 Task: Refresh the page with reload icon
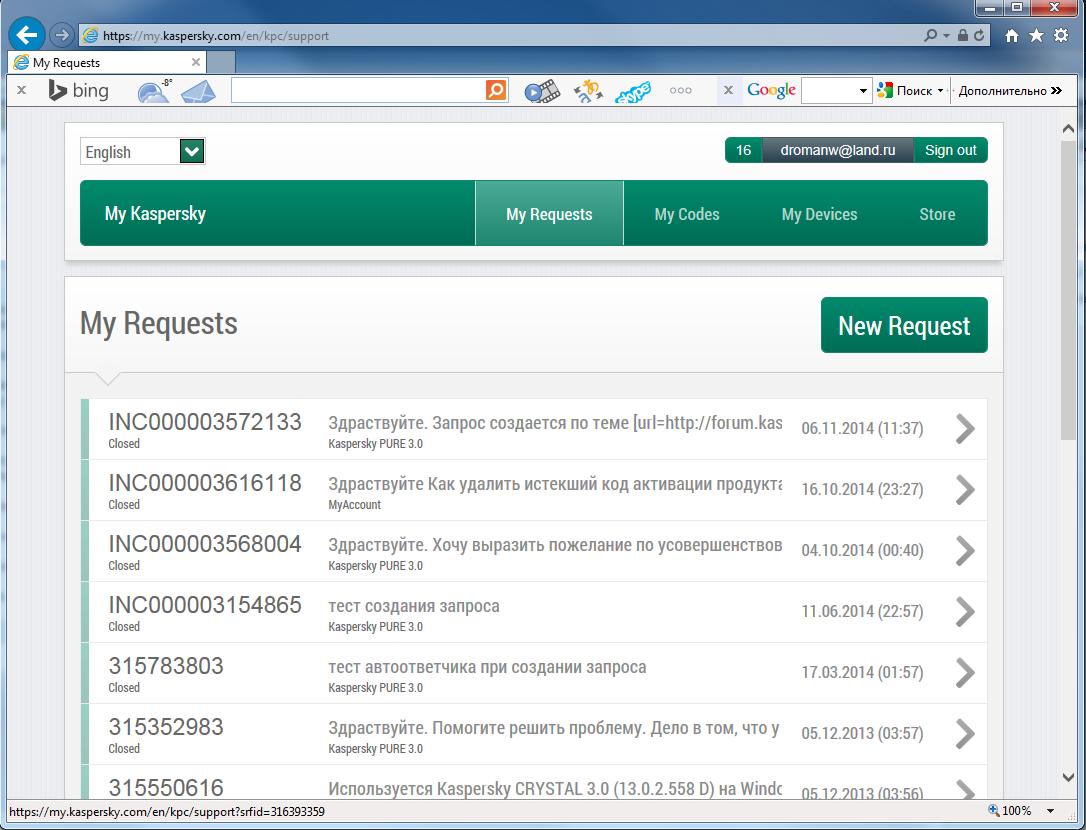(x=979, y=35)
